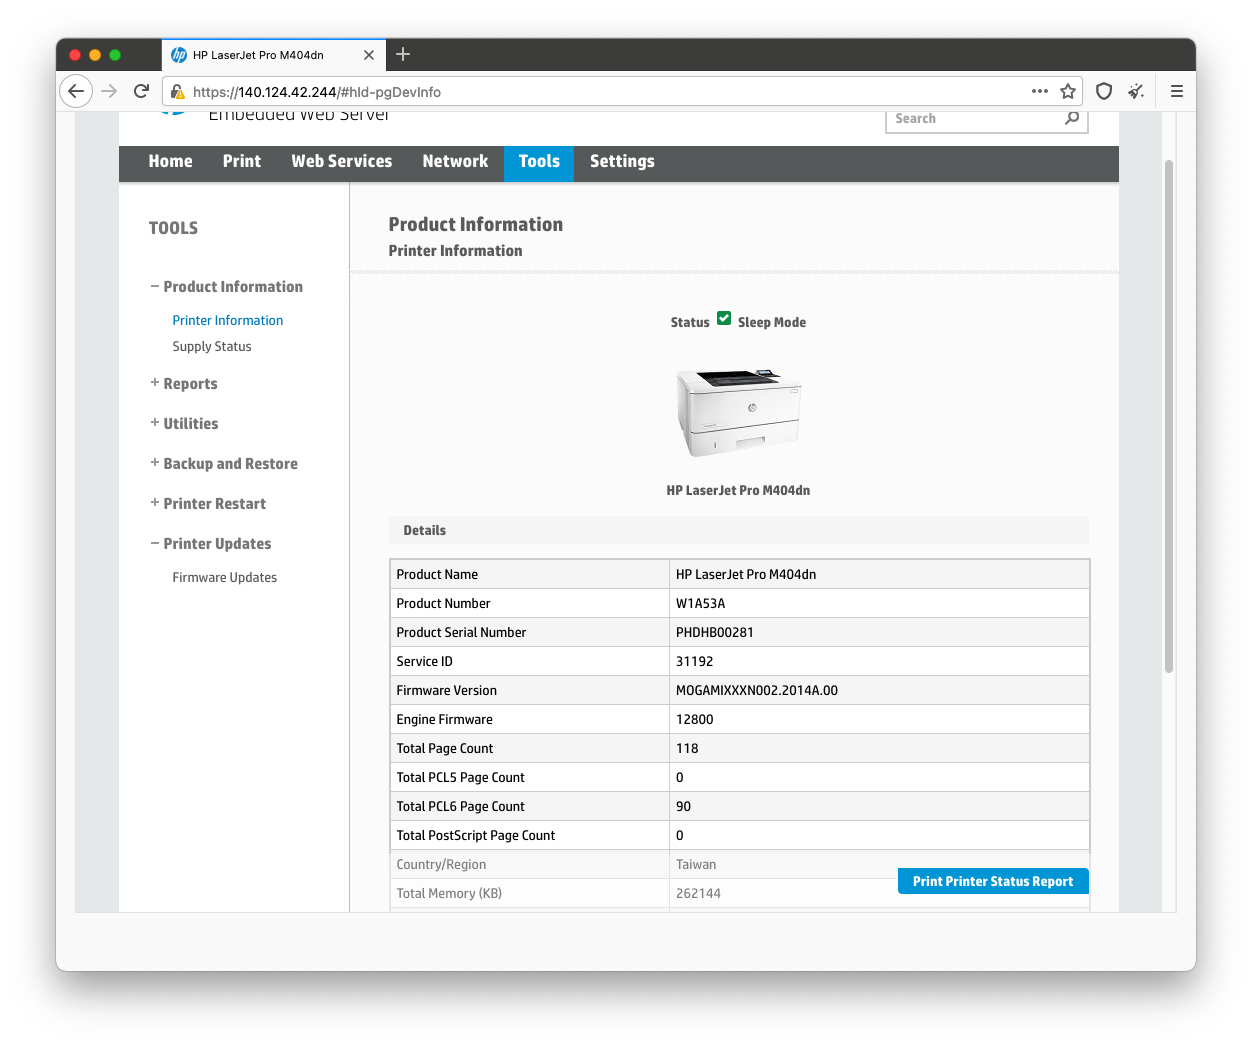1252x1045 pixels.
Task: Reload the page with refresh icon
Action: coord(141,91)
